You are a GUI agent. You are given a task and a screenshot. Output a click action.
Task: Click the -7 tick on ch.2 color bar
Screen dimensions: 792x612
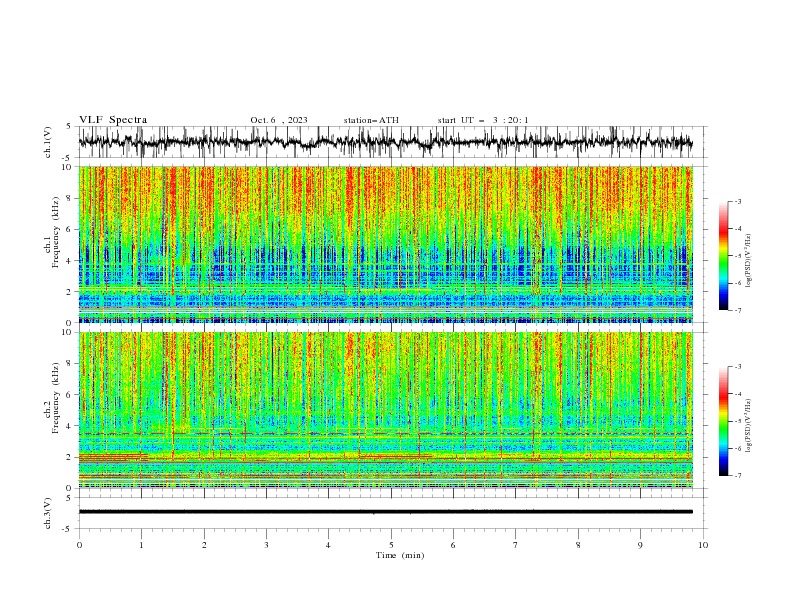pos(738,476)
